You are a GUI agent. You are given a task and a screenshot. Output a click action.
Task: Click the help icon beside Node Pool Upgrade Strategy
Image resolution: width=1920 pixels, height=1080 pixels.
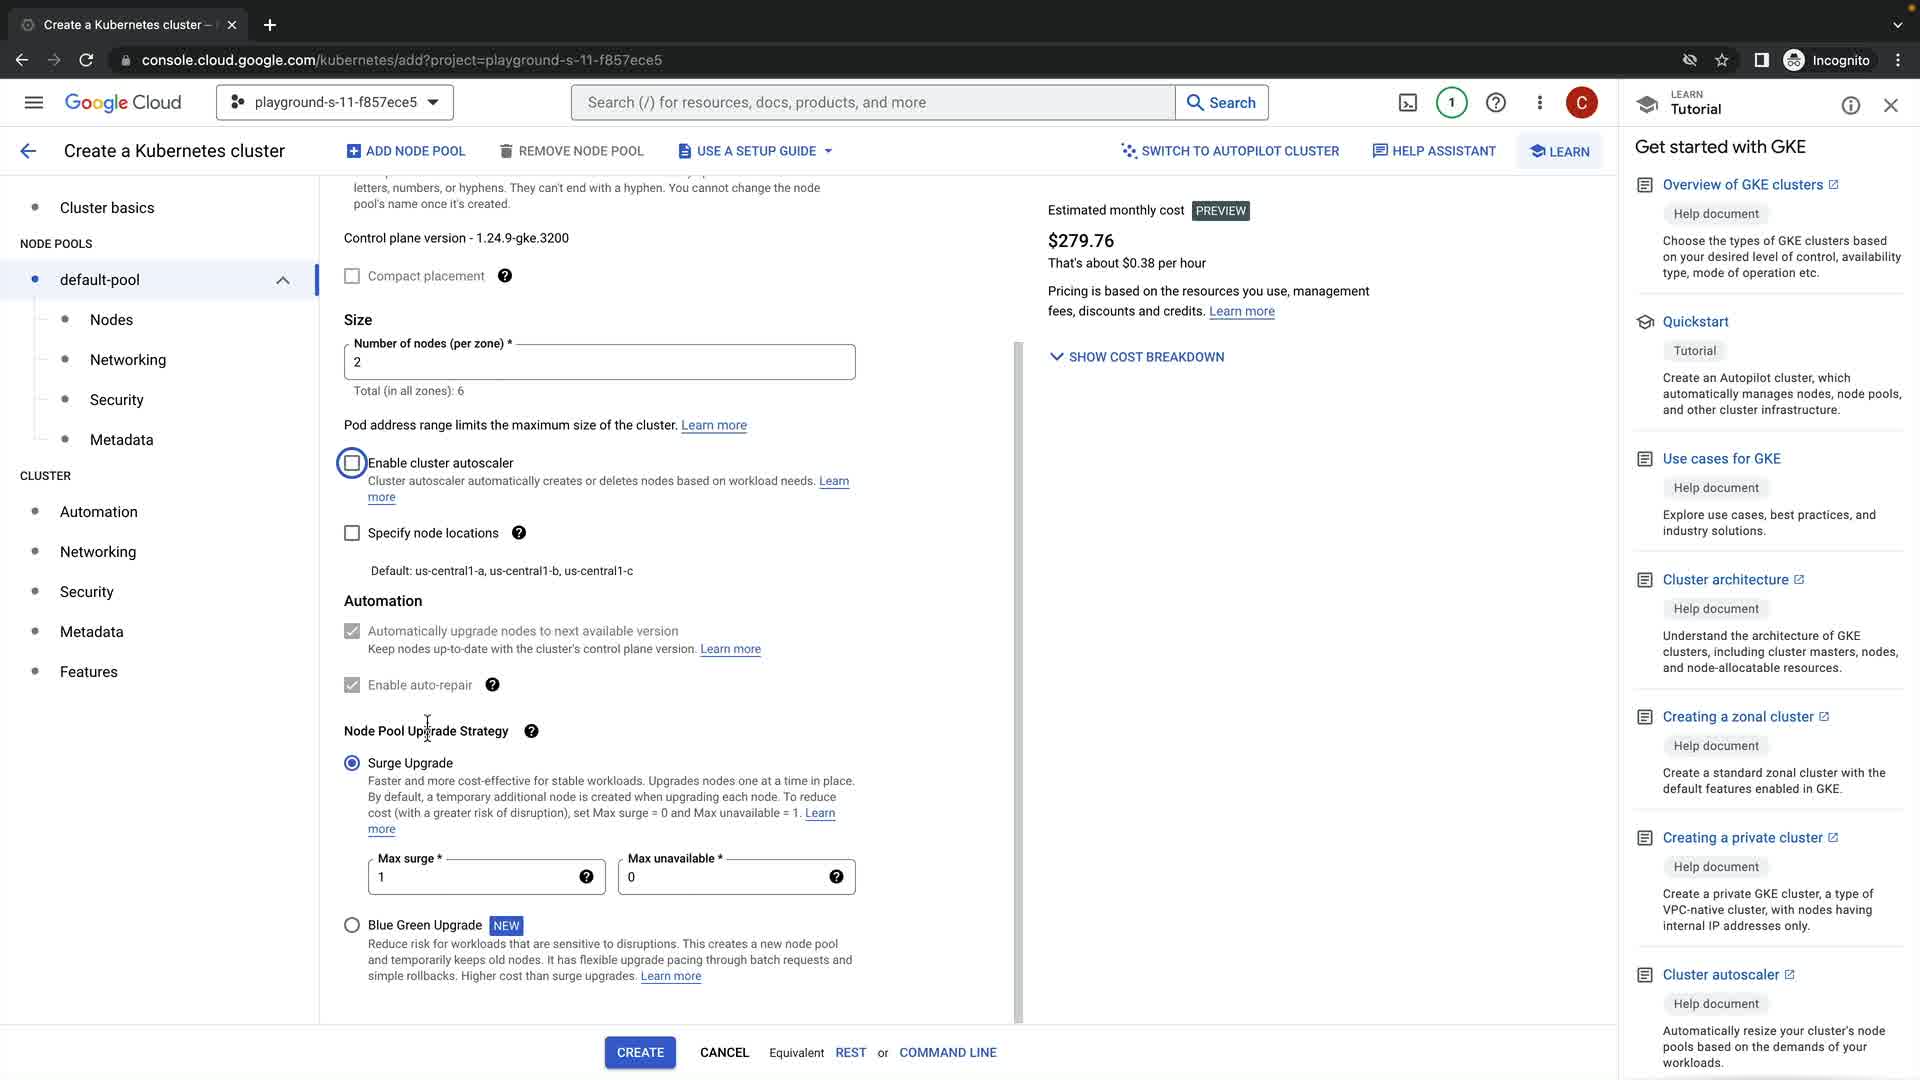531,731
